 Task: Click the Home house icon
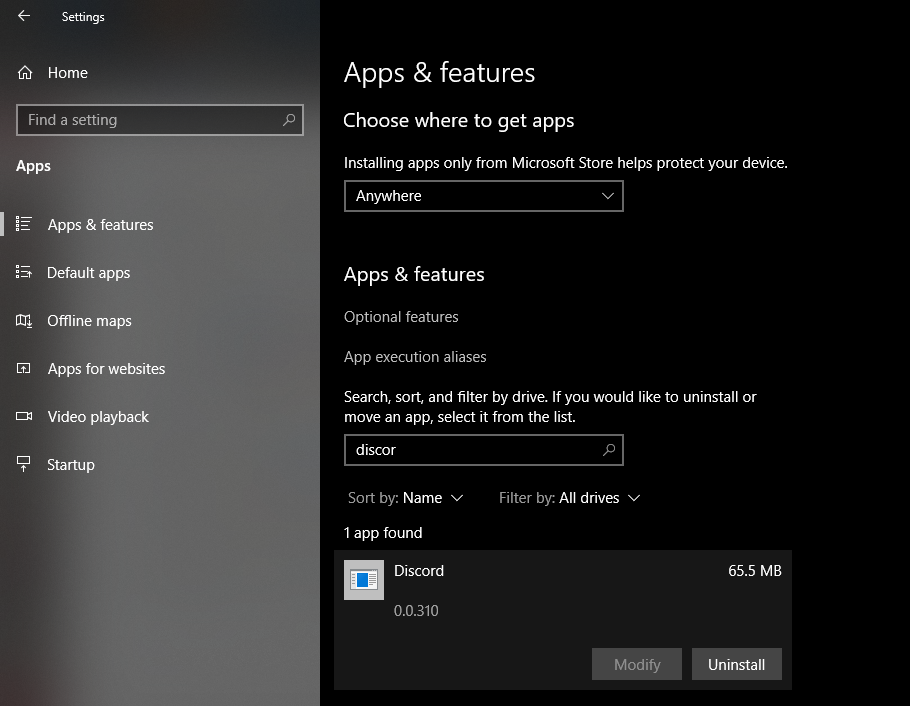click(x=24, y=73)
